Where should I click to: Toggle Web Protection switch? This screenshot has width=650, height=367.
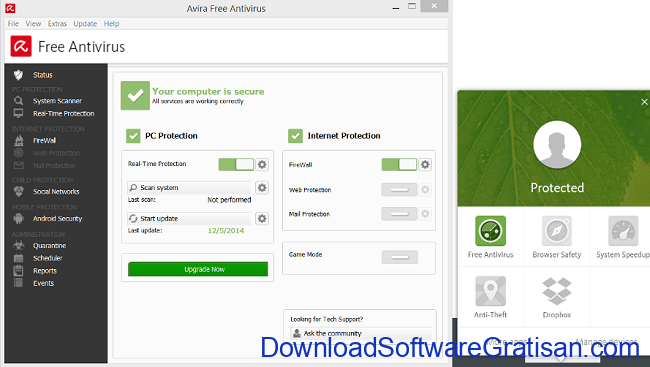(399, 190)
